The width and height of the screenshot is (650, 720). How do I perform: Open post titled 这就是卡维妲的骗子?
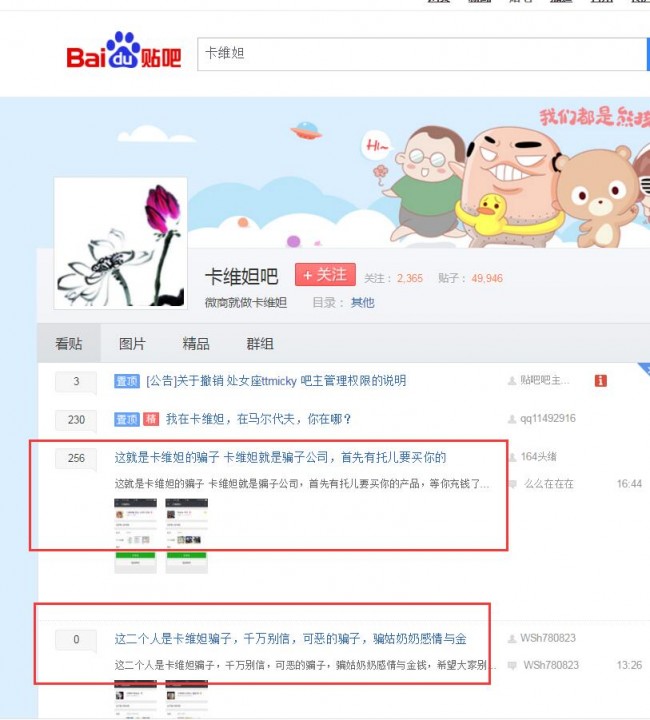[280, 457]
